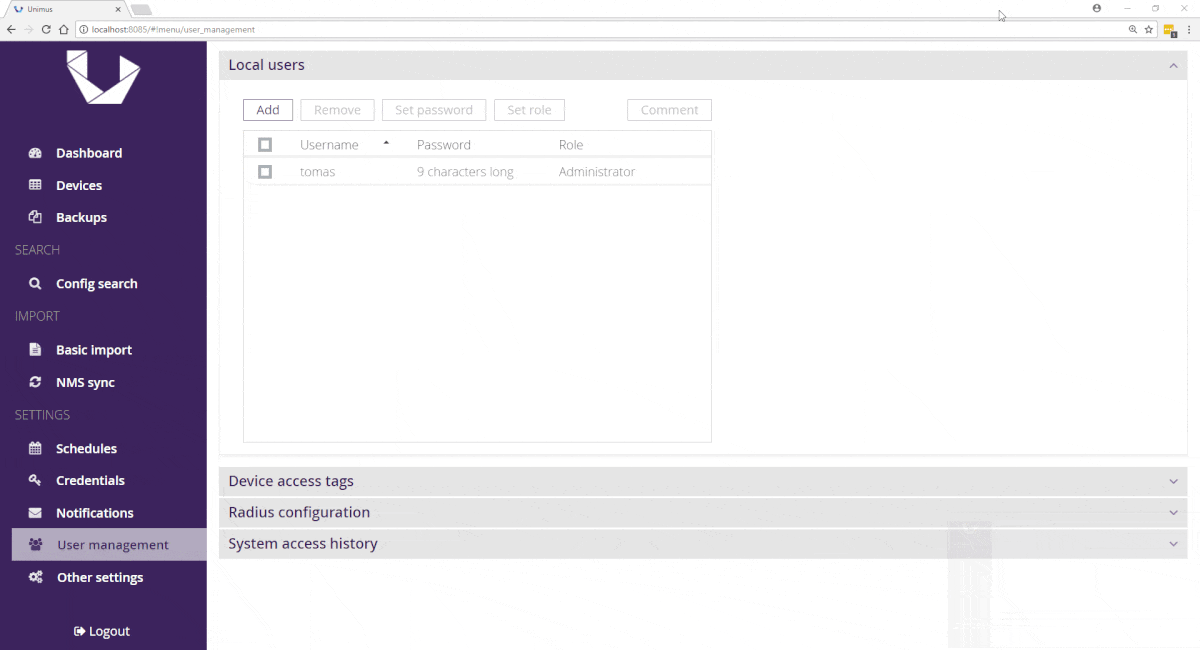Image resolution: width=1200 pixels, height=650 pixels.
Task: Check the box for user tomas
Action: coord(265,172)
